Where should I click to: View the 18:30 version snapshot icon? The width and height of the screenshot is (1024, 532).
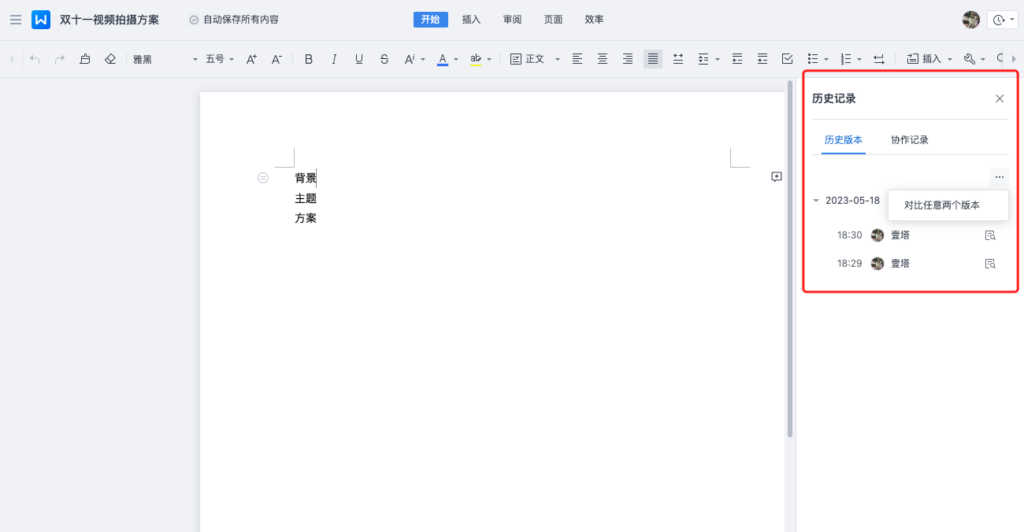(x=990, y=235)
